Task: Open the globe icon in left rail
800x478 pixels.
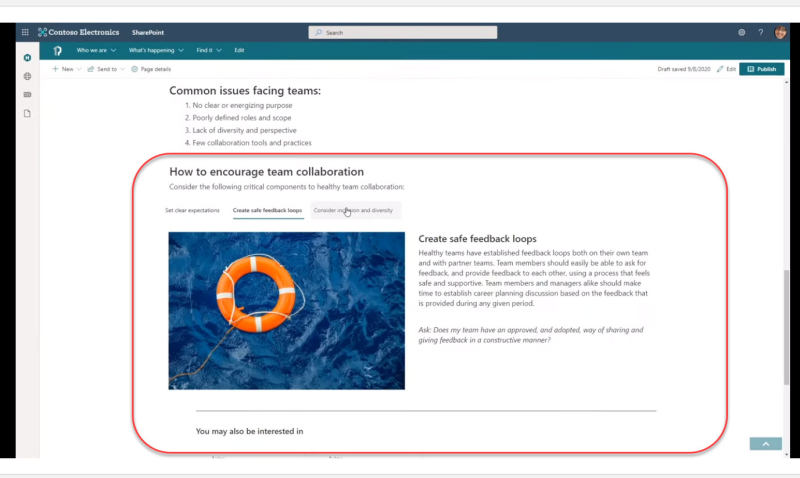Action: click(x=28, y=76)
